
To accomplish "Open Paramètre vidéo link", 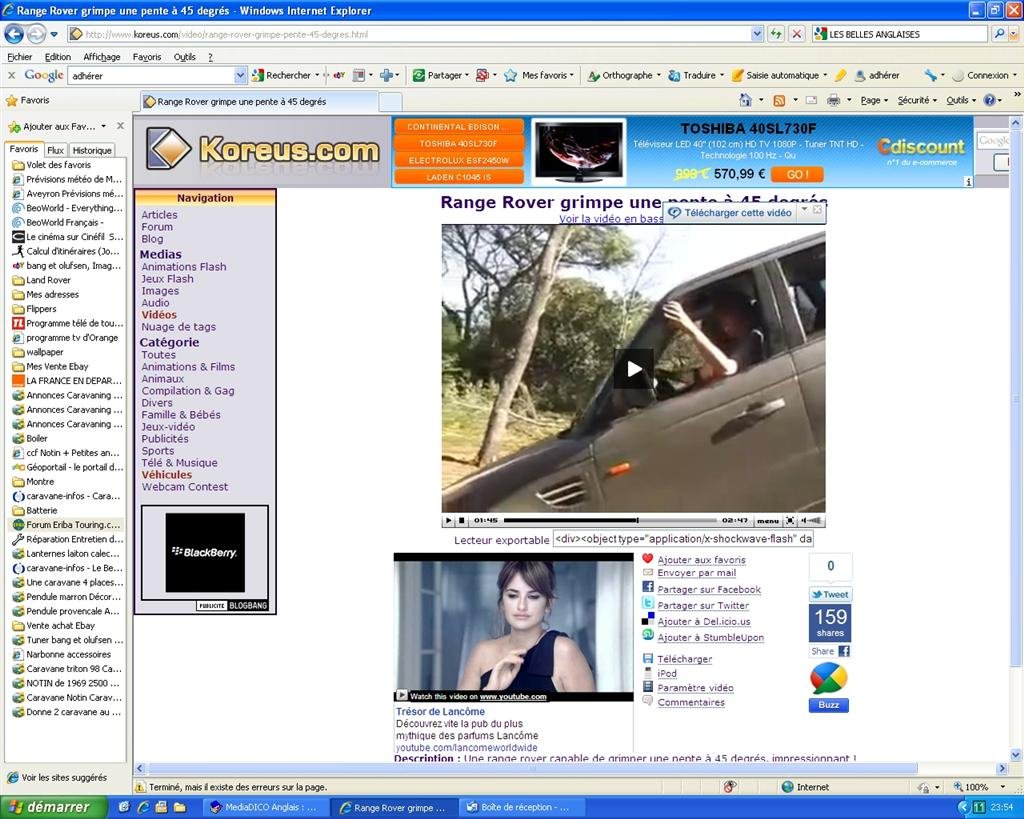I will (695, 688).
